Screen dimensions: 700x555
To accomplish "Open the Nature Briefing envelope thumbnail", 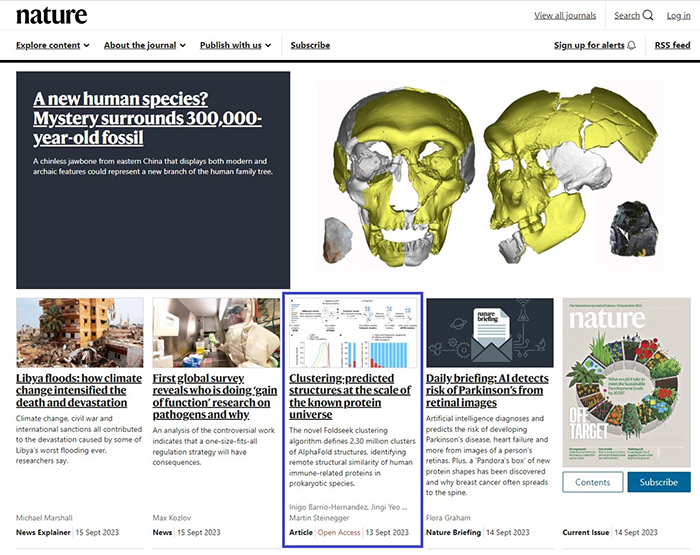I will pos(490,333).
